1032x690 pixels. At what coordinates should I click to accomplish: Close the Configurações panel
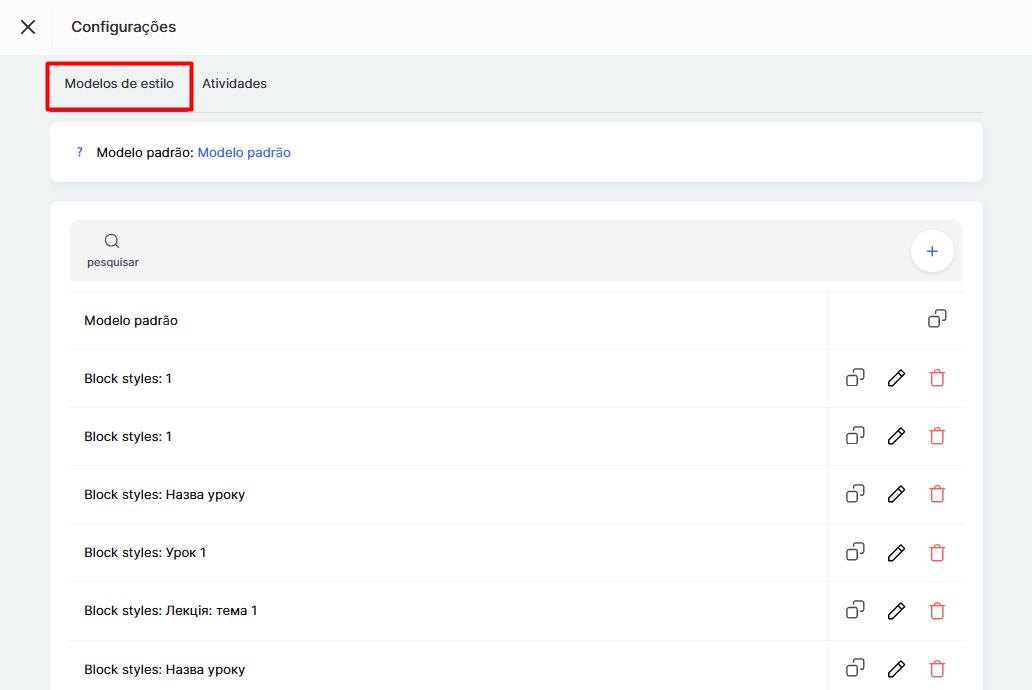point(28,27)
